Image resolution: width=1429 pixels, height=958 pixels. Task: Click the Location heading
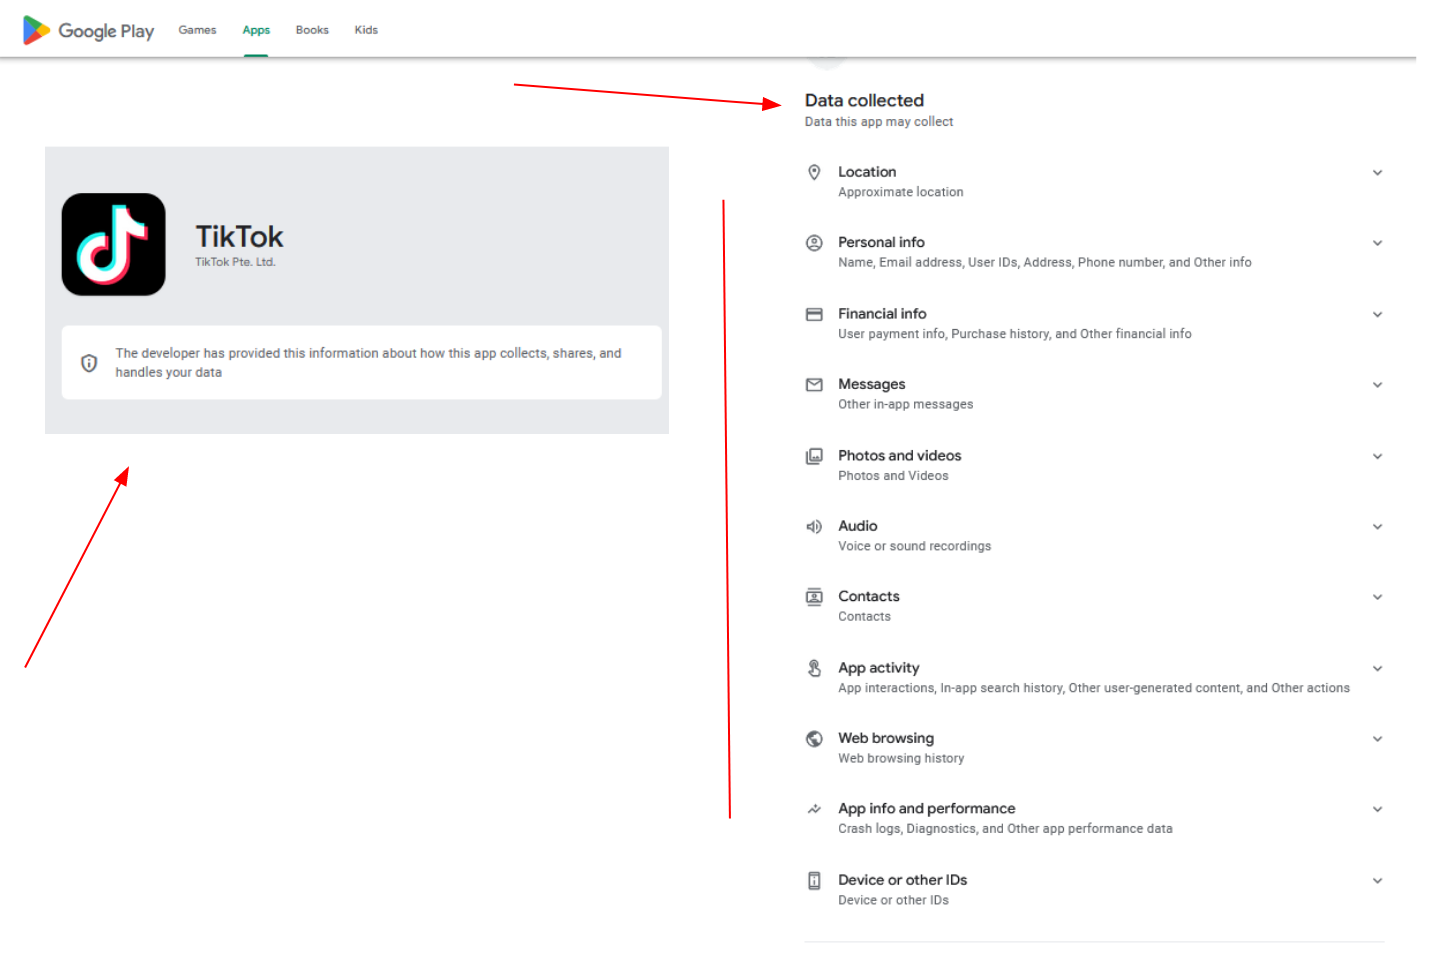point(867,172)
